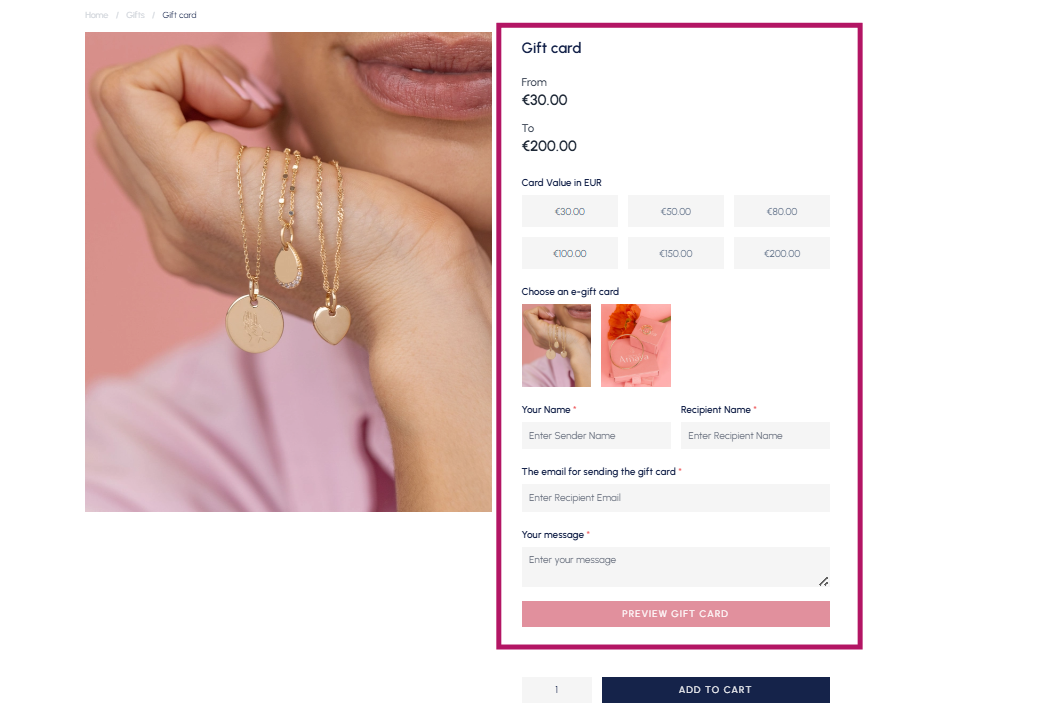Screen dimensions: 1047x725
Task: Pick the €200.00 card value option
Action: (x=782, y=253)
